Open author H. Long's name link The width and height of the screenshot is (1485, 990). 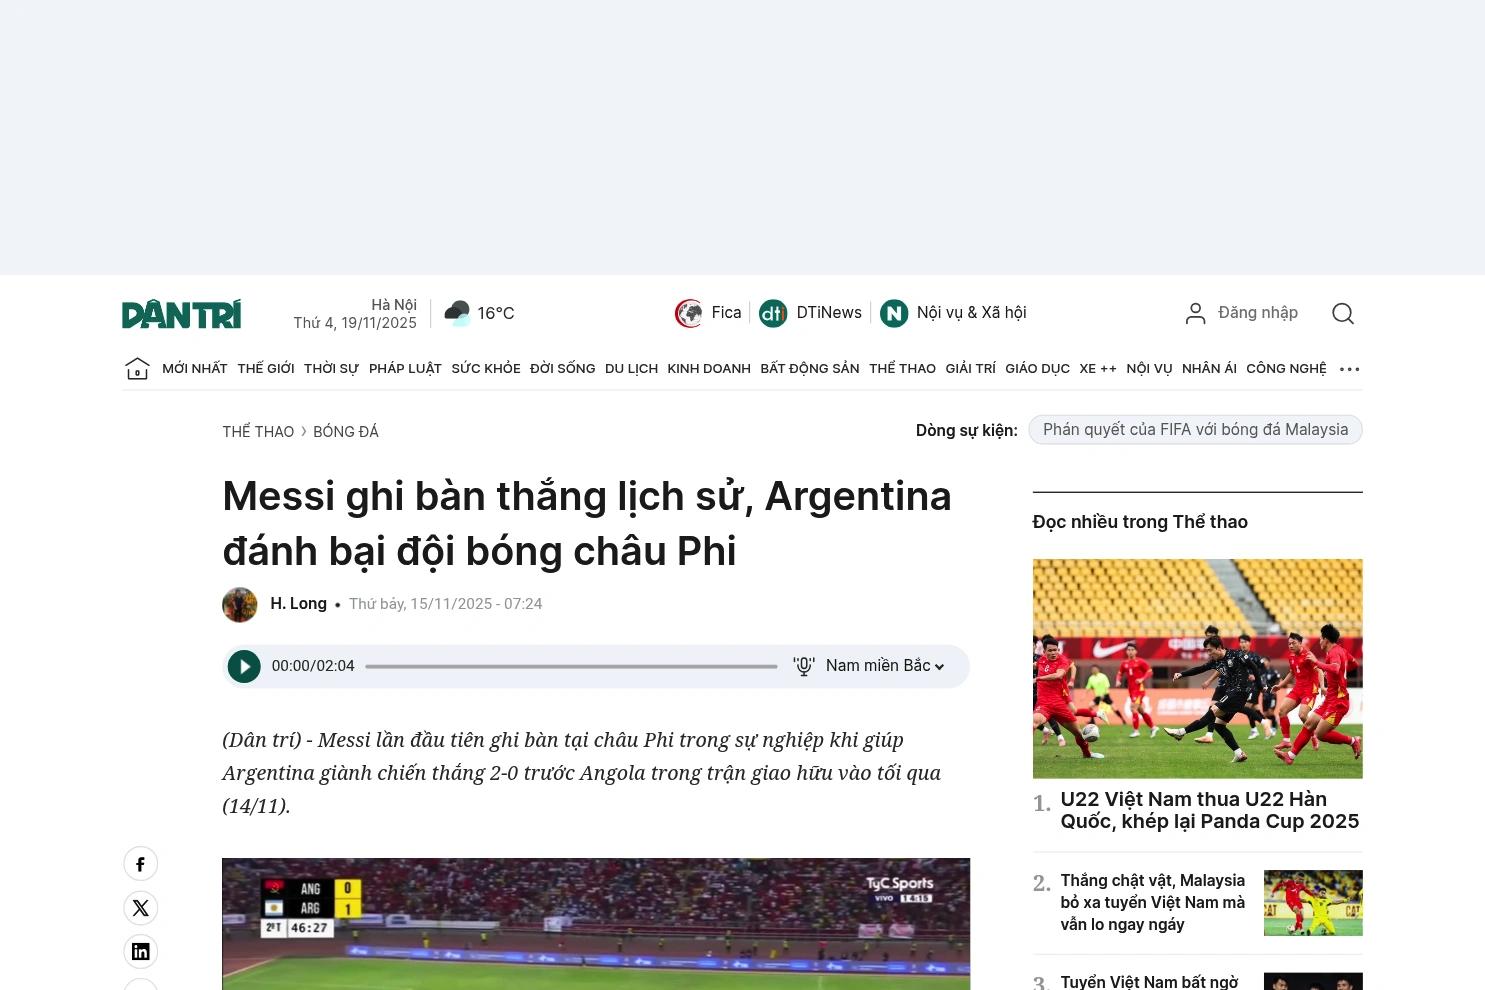point(298,604)
